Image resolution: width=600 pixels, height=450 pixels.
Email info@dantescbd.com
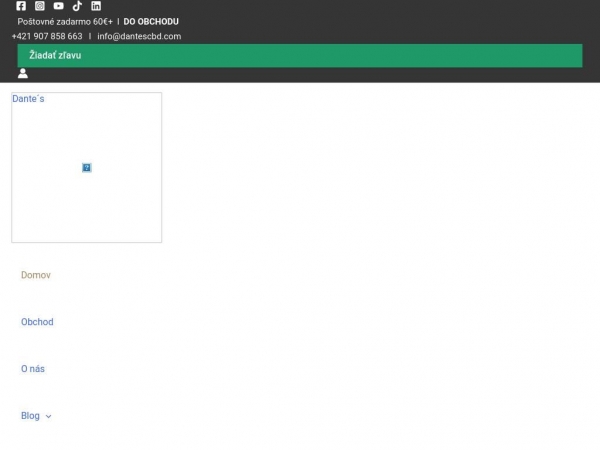(139, 36)
